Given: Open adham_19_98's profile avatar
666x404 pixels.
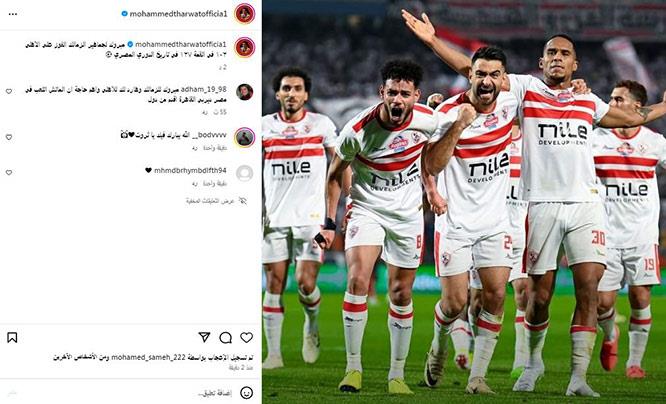Looking at the screenshot, I should point(245,92).
